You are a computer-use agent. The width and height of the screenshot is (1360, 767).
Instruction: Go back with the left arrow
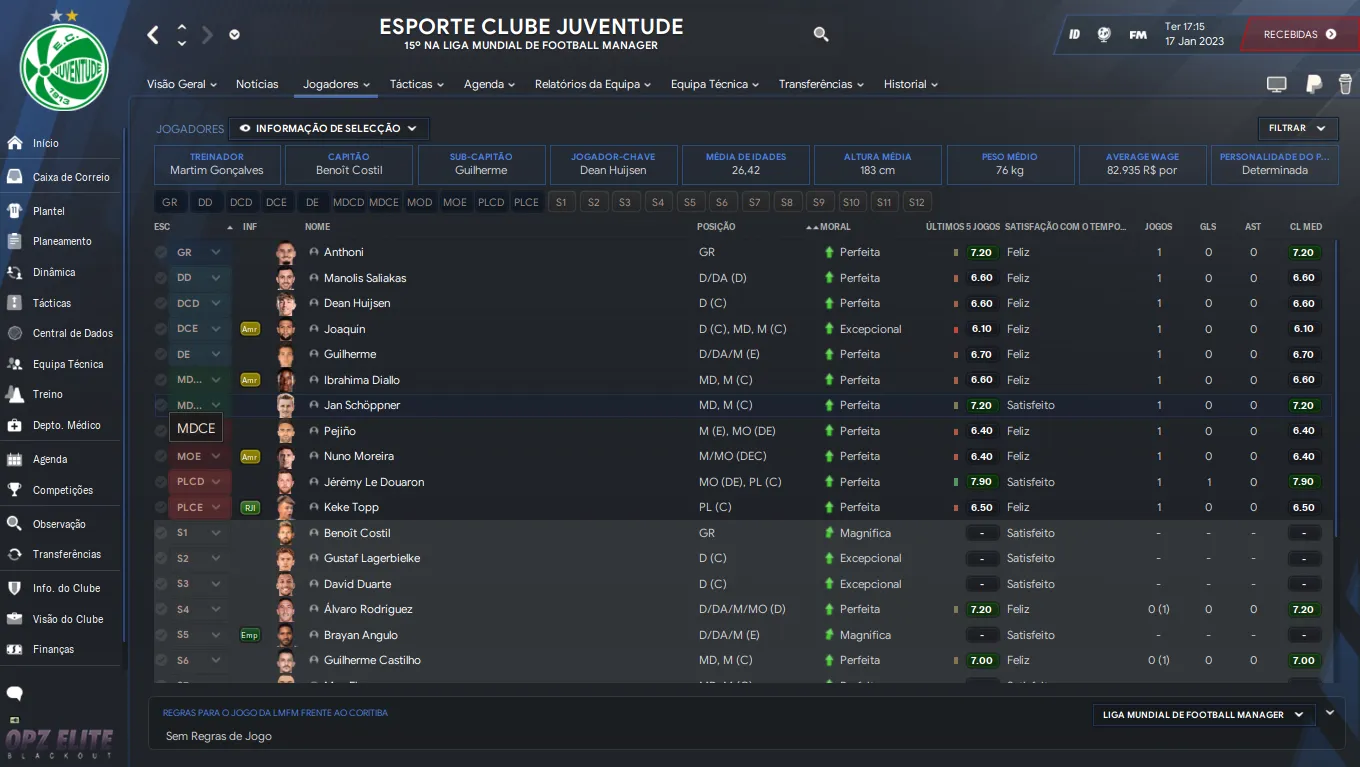[153, 35]
